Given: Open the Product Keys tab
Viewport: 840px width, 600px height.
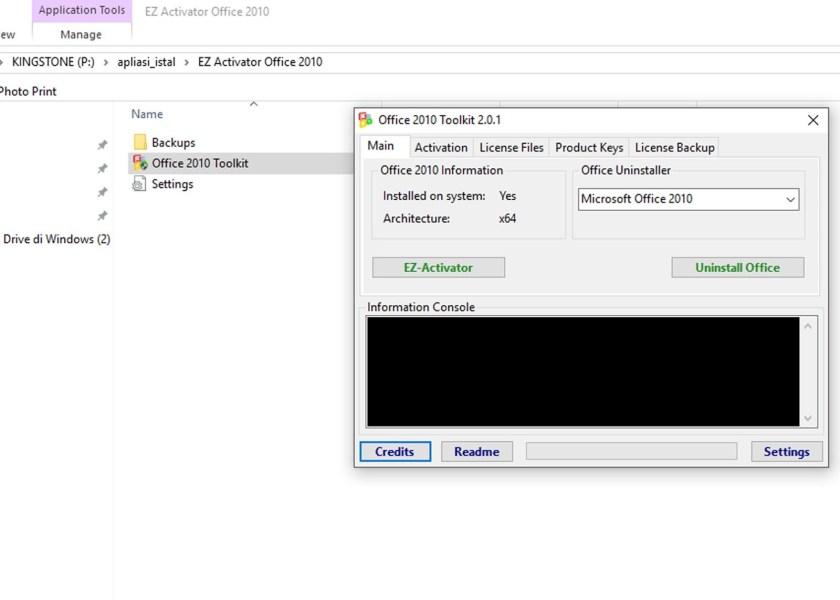Looking at the screenshot, I should (x=589, y=147).
